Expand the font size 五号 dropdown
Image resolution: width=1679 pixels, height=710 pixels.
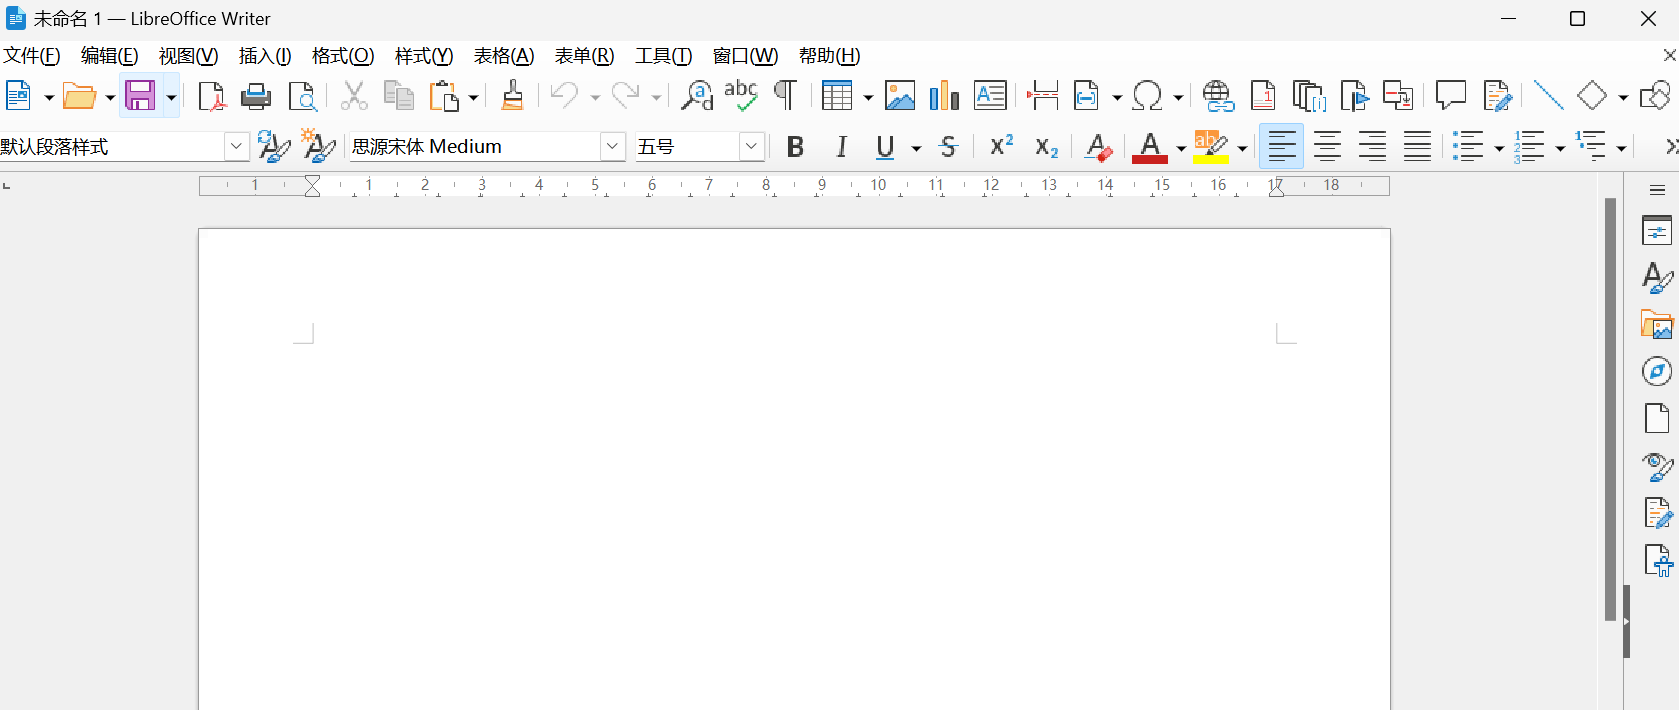[751, 147]
